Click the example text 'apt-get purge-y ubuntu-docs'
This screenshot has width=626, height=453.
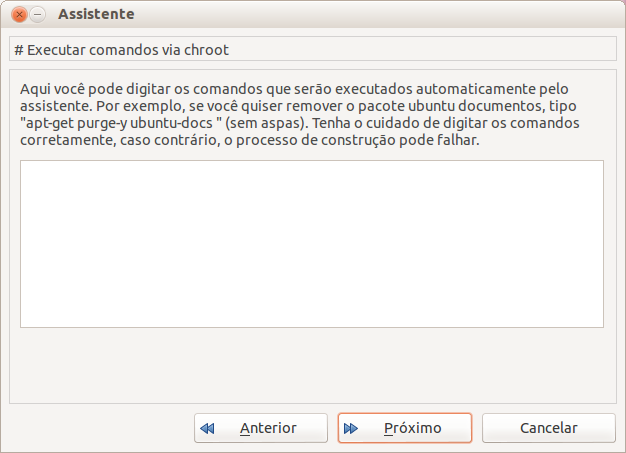tap(119, 123)
